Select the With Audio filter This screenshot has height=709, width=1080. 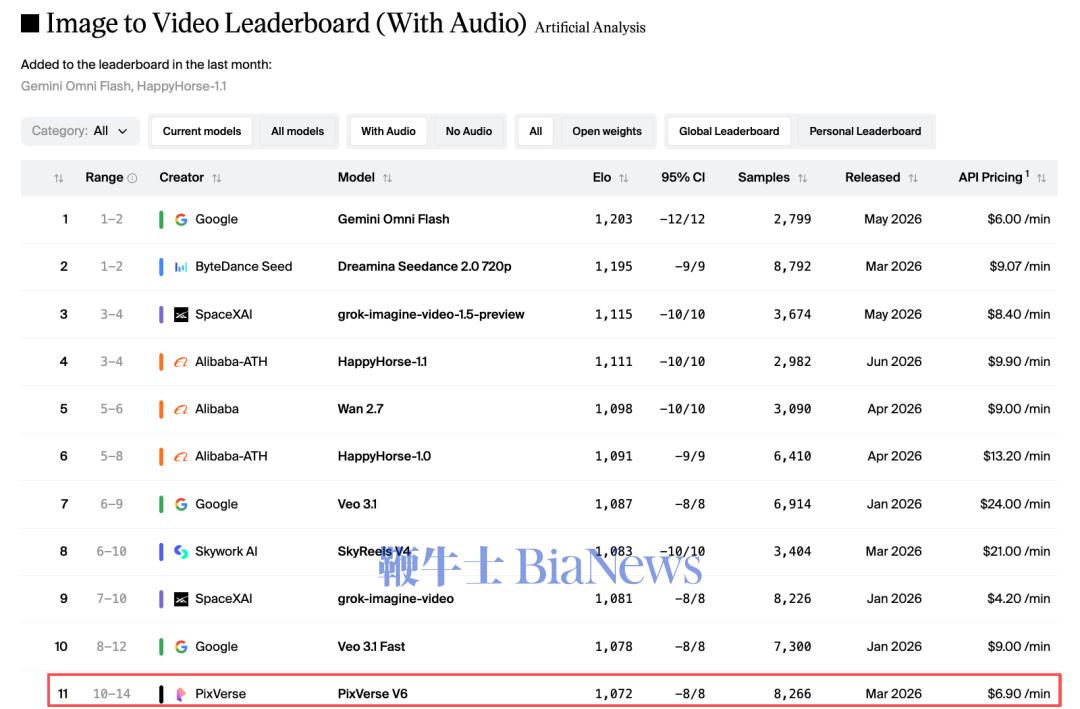388,131
